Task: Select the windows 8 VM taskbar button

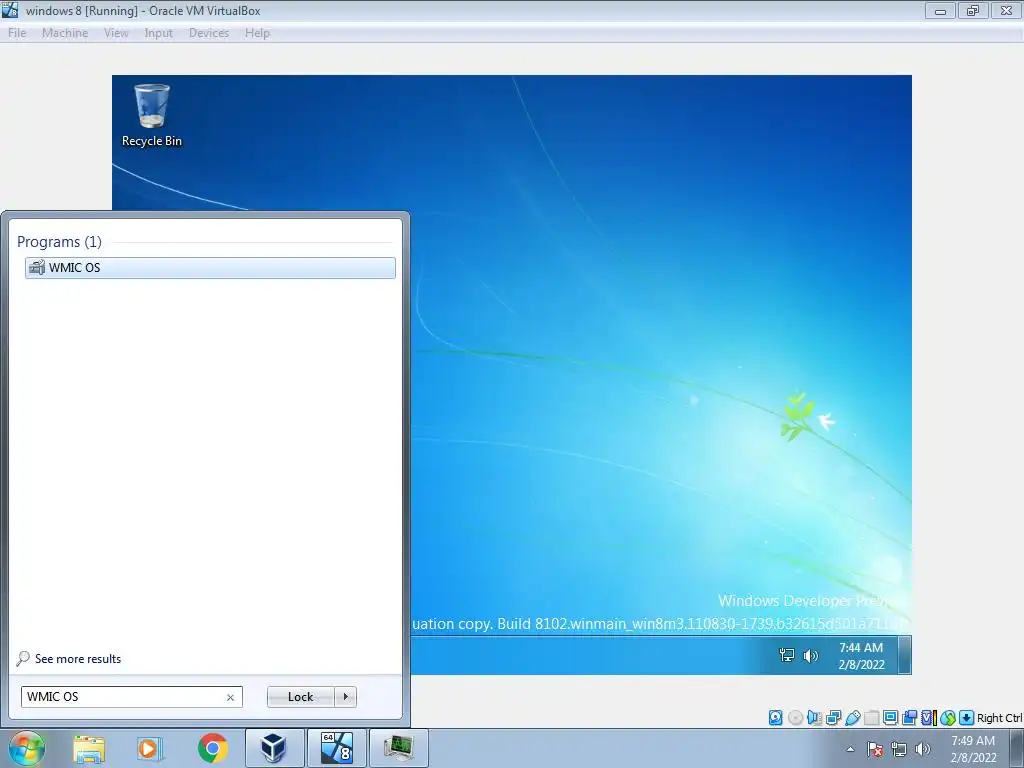Action: [x=336, y=748]
